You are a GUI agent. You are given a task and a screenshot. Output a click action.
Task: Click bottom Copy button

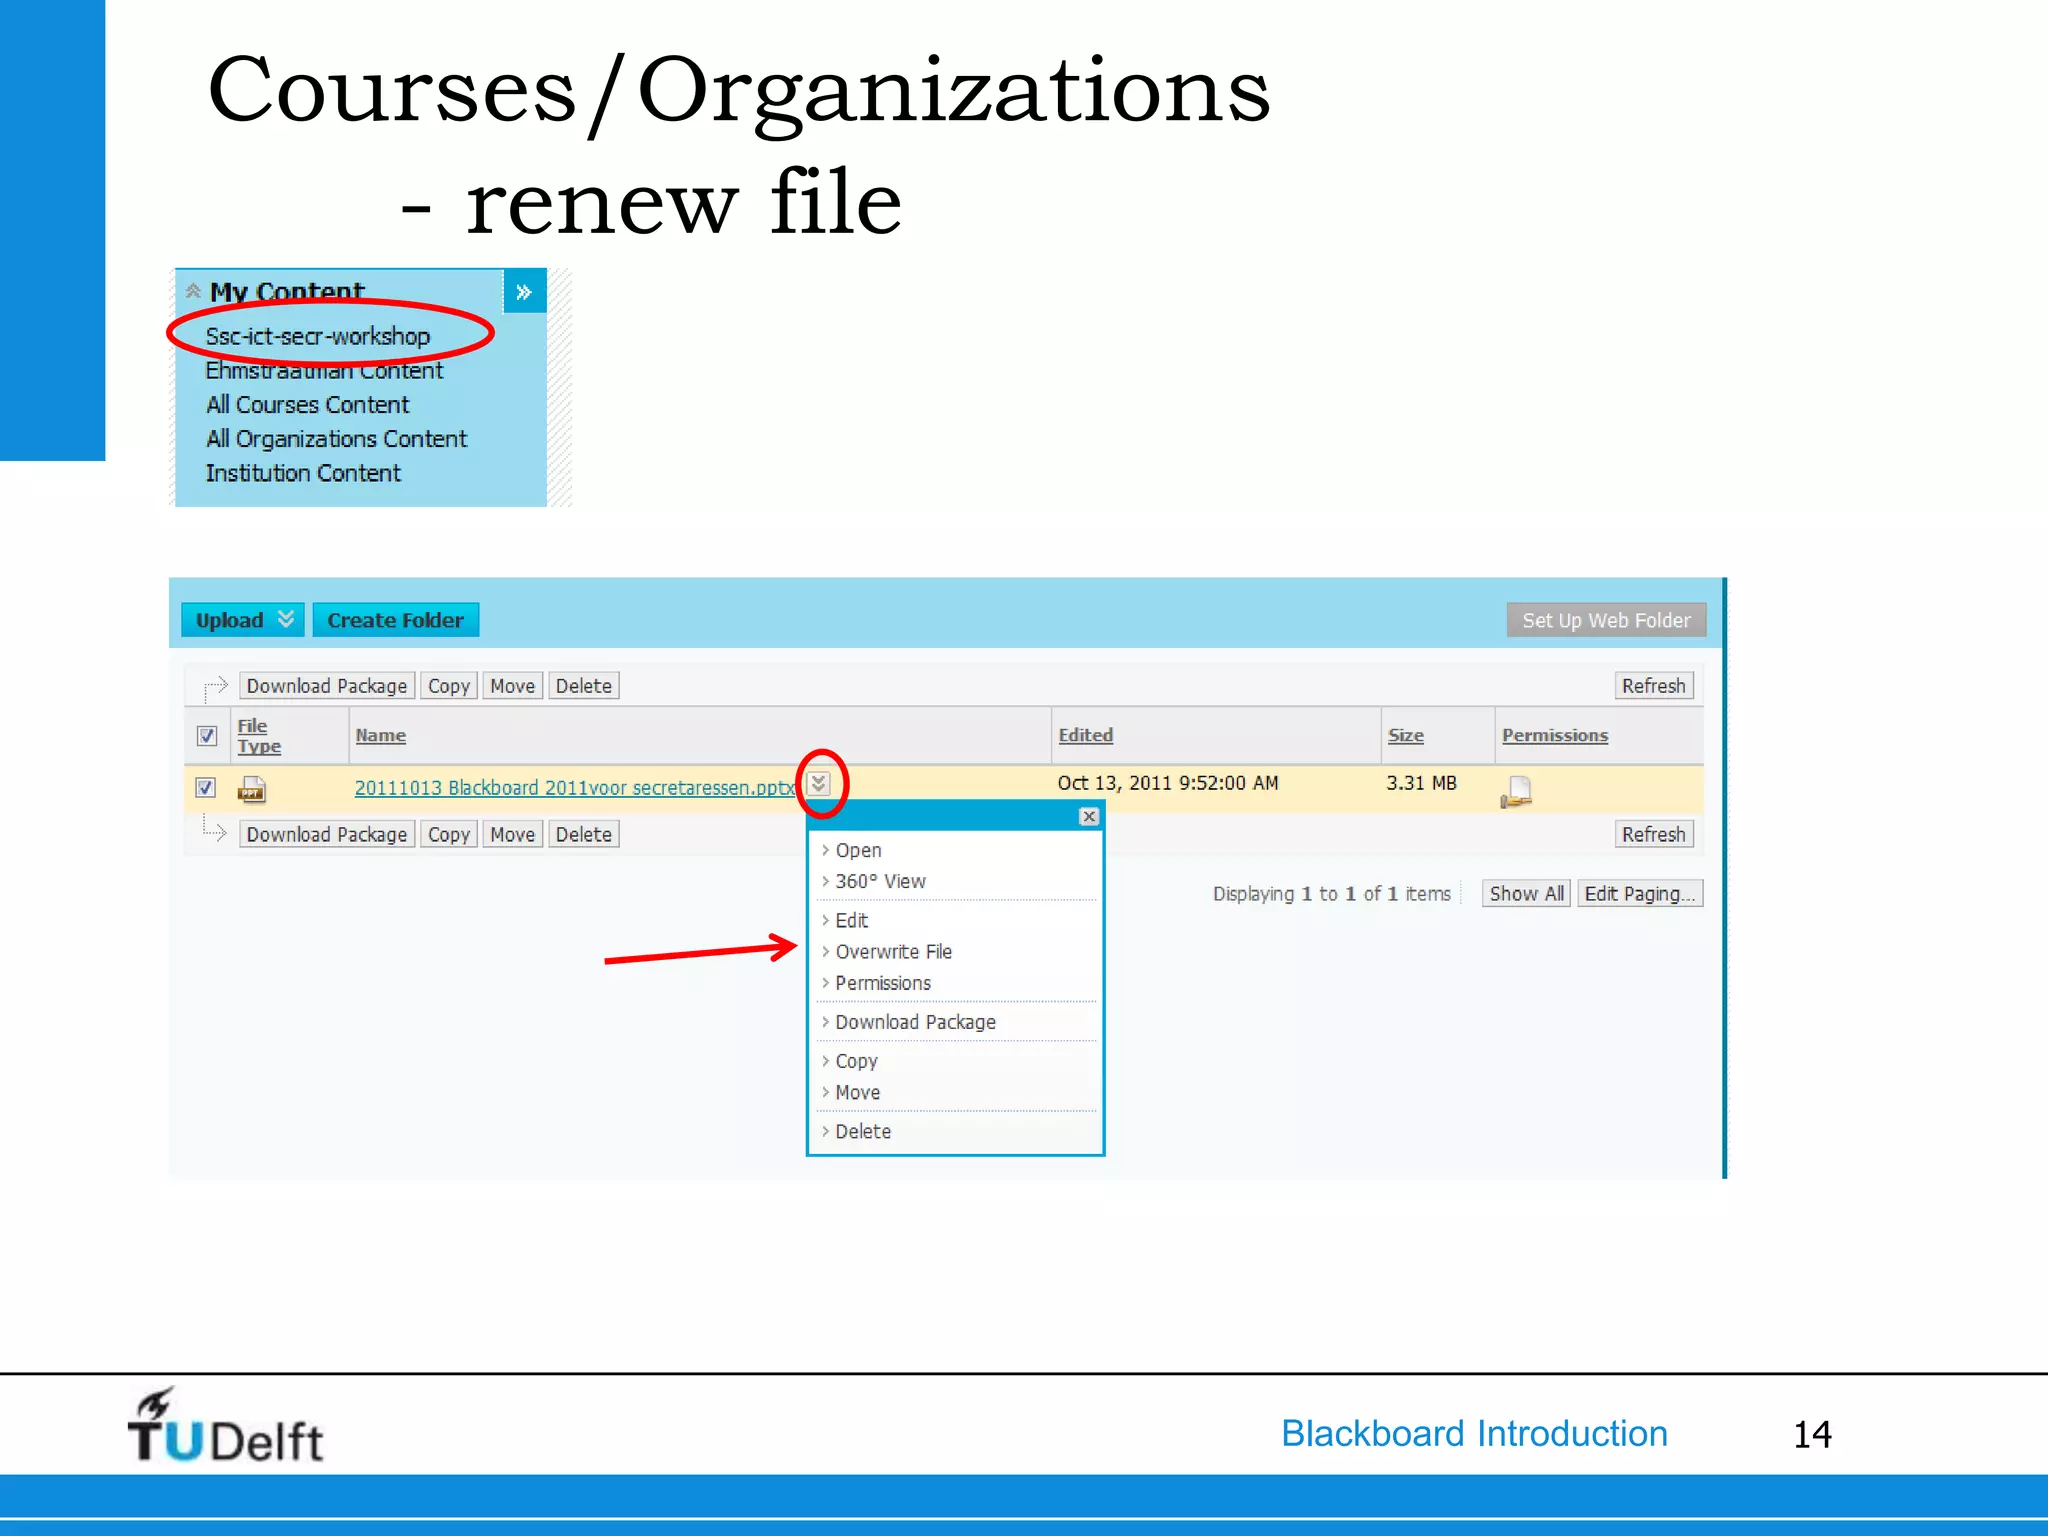(449, 835)
